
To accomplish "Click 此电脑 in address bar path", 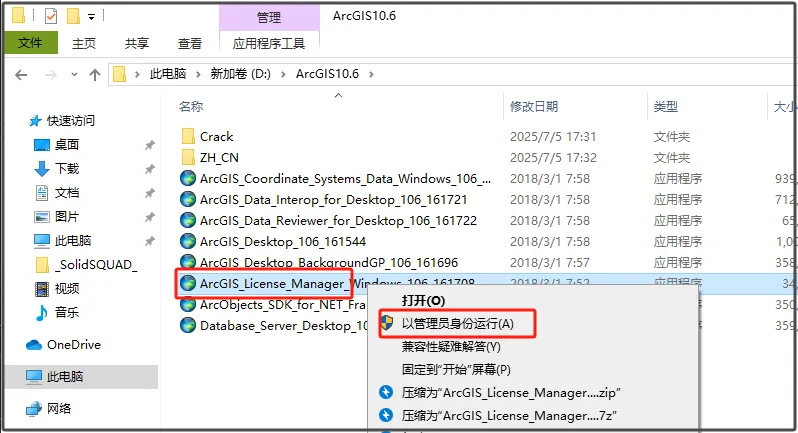I will [x=168, y=74].
